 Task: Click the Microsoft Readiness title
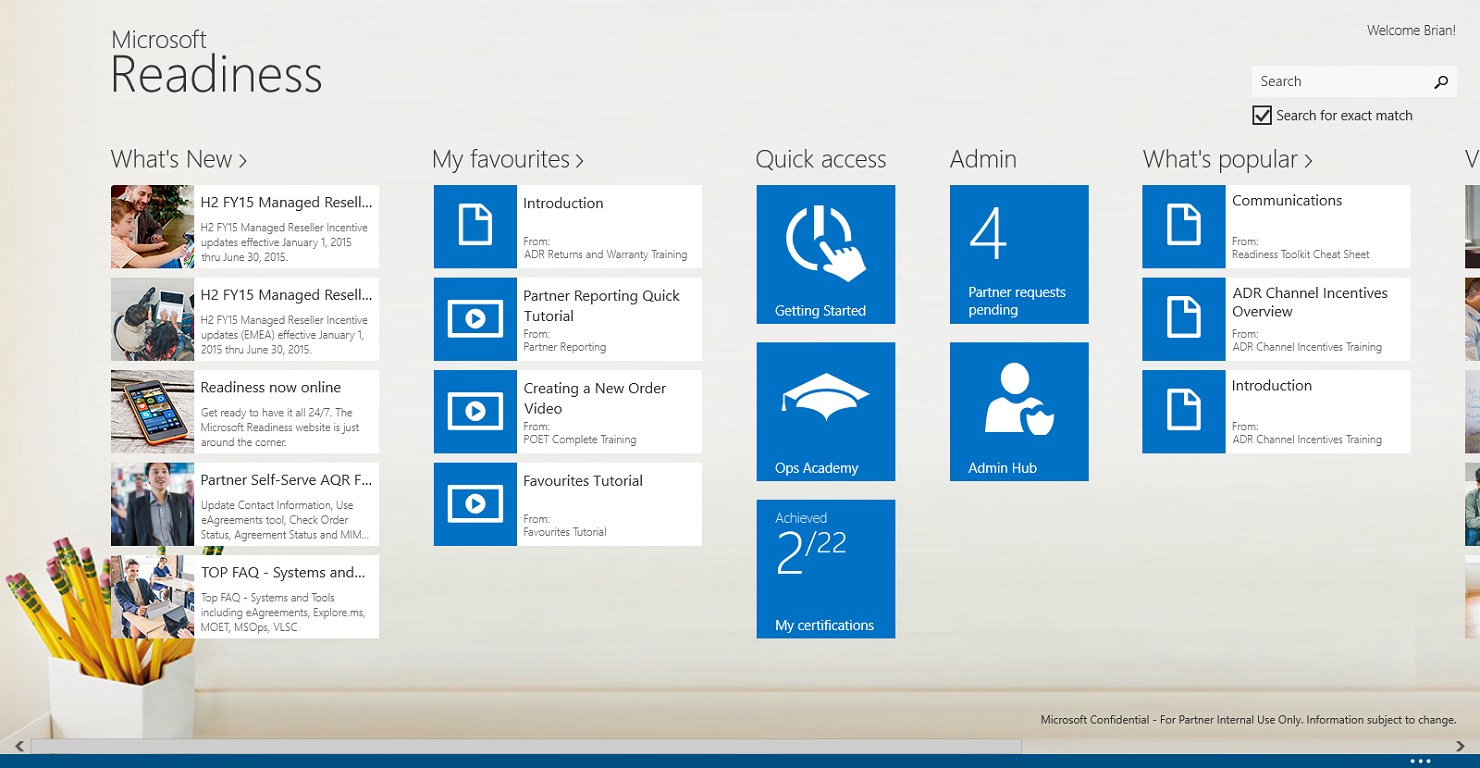216,62
